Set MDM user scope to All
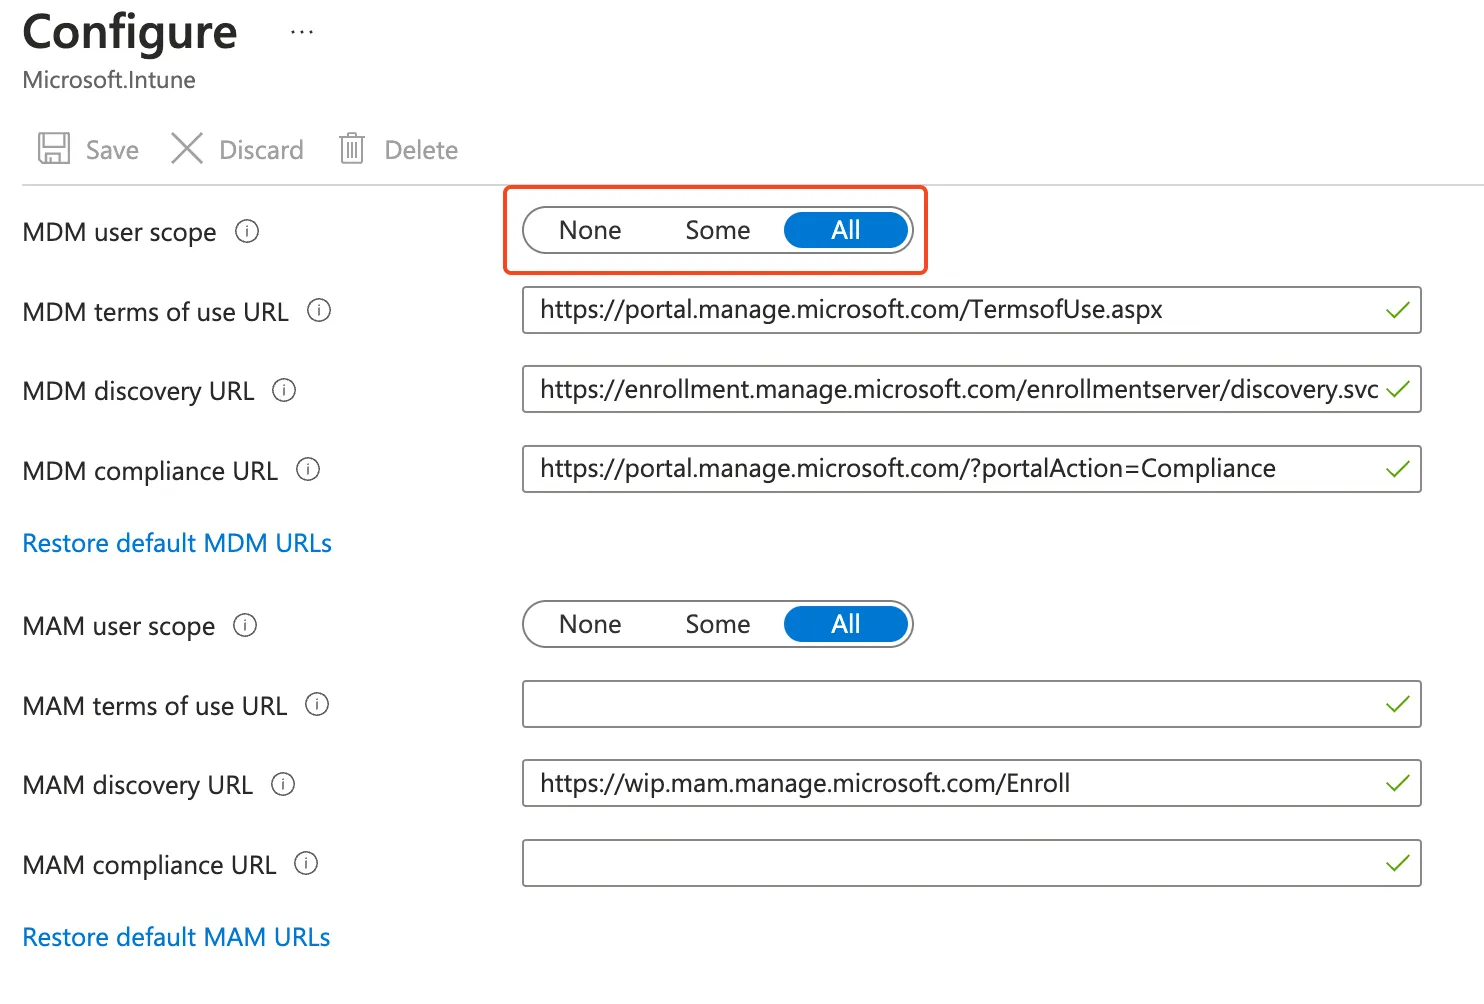This screenshot has width=1484, height=1004. point(846,230)
